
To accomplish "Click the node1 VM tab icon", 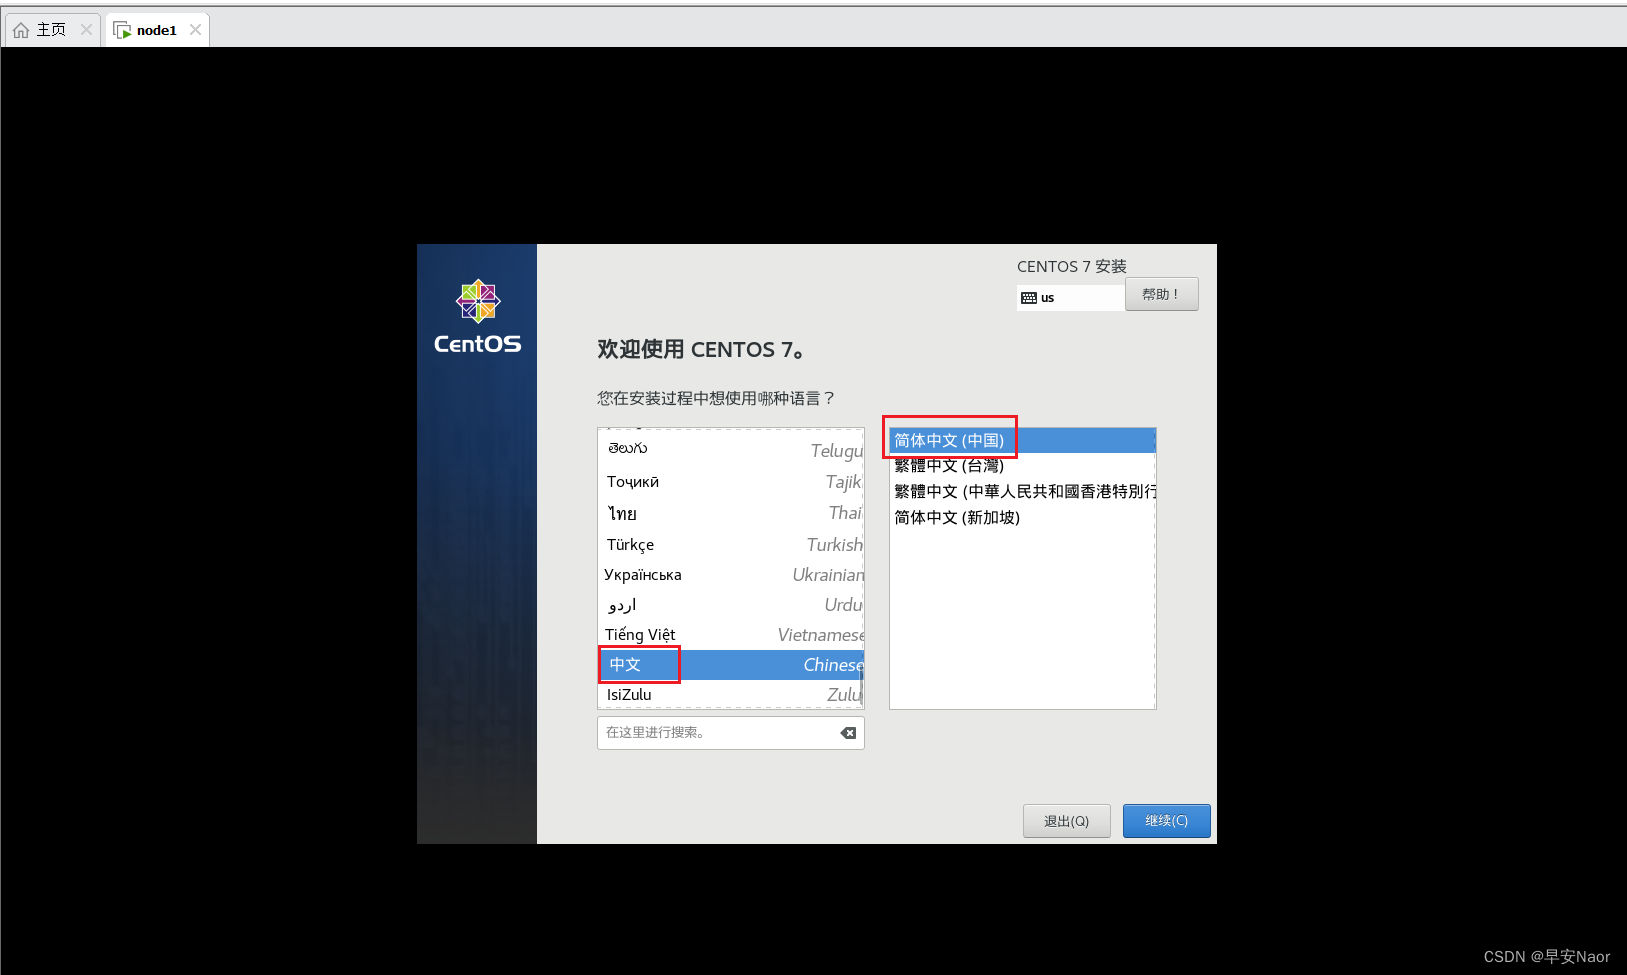I will coord(122,30).
